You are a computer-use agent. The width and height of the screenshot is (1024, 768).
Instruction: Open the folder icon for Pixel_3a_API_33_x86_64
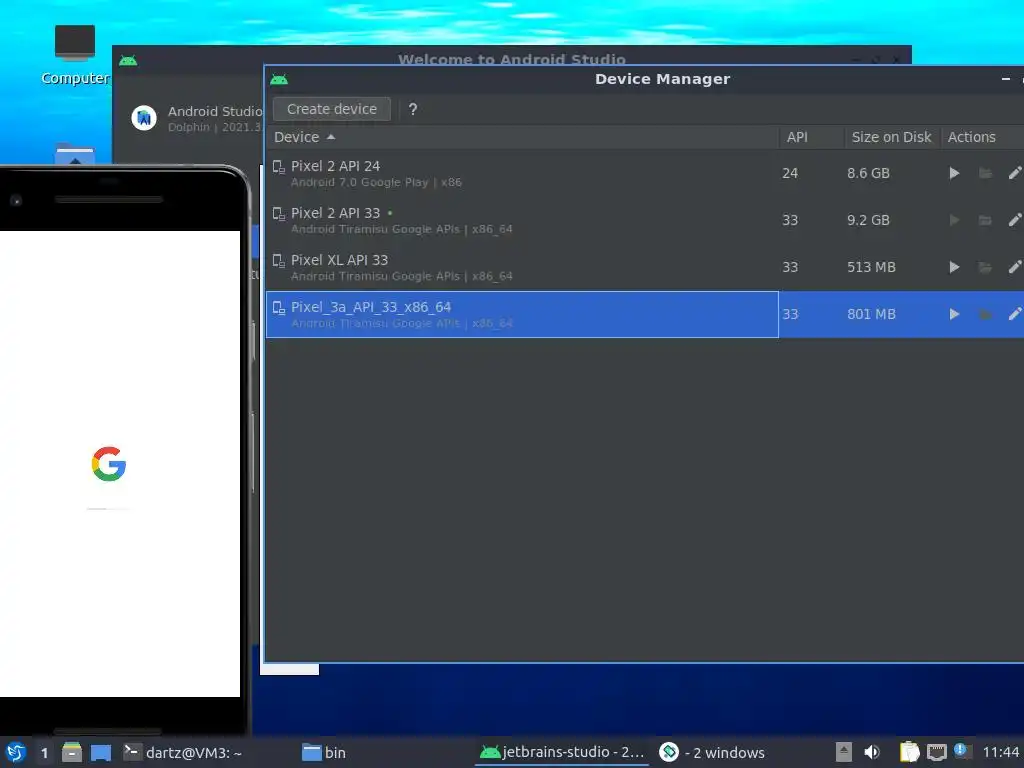(x=985, y=314)
